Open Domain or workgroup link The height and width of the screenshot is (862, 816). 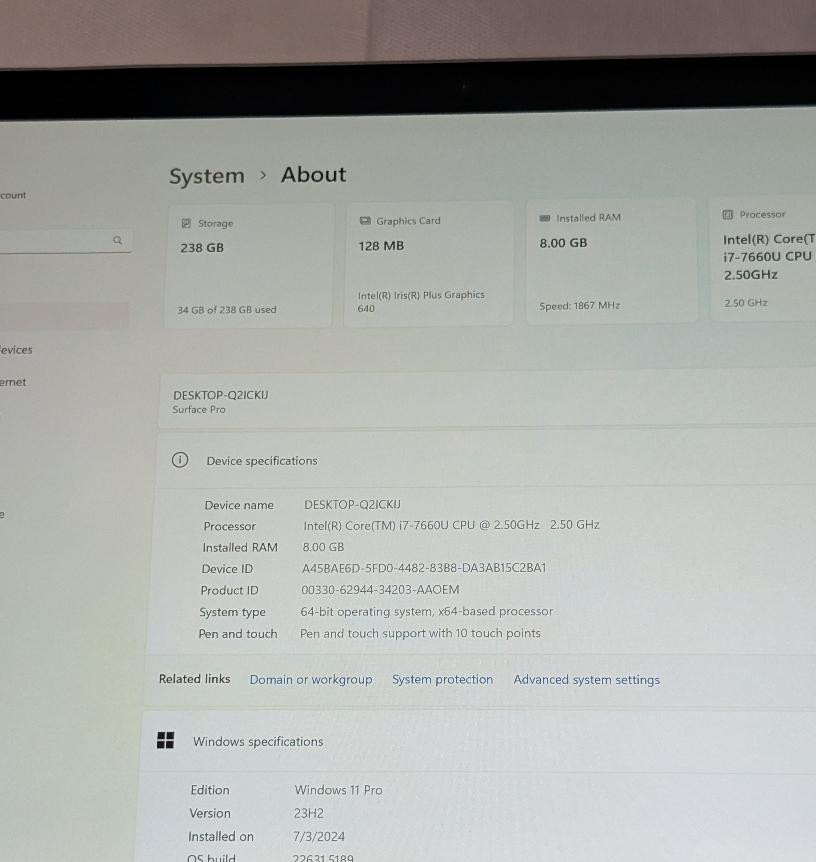[311, 679]
